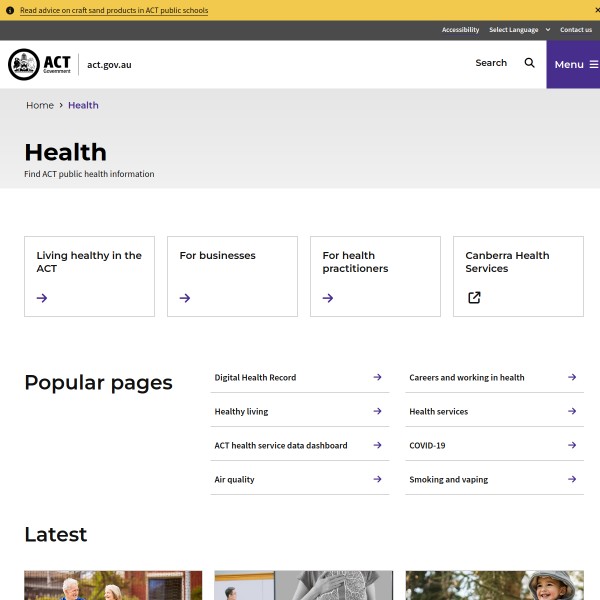Click the ACT Government logo
This screenshot has height=600, width=600.
click(40, 64)
